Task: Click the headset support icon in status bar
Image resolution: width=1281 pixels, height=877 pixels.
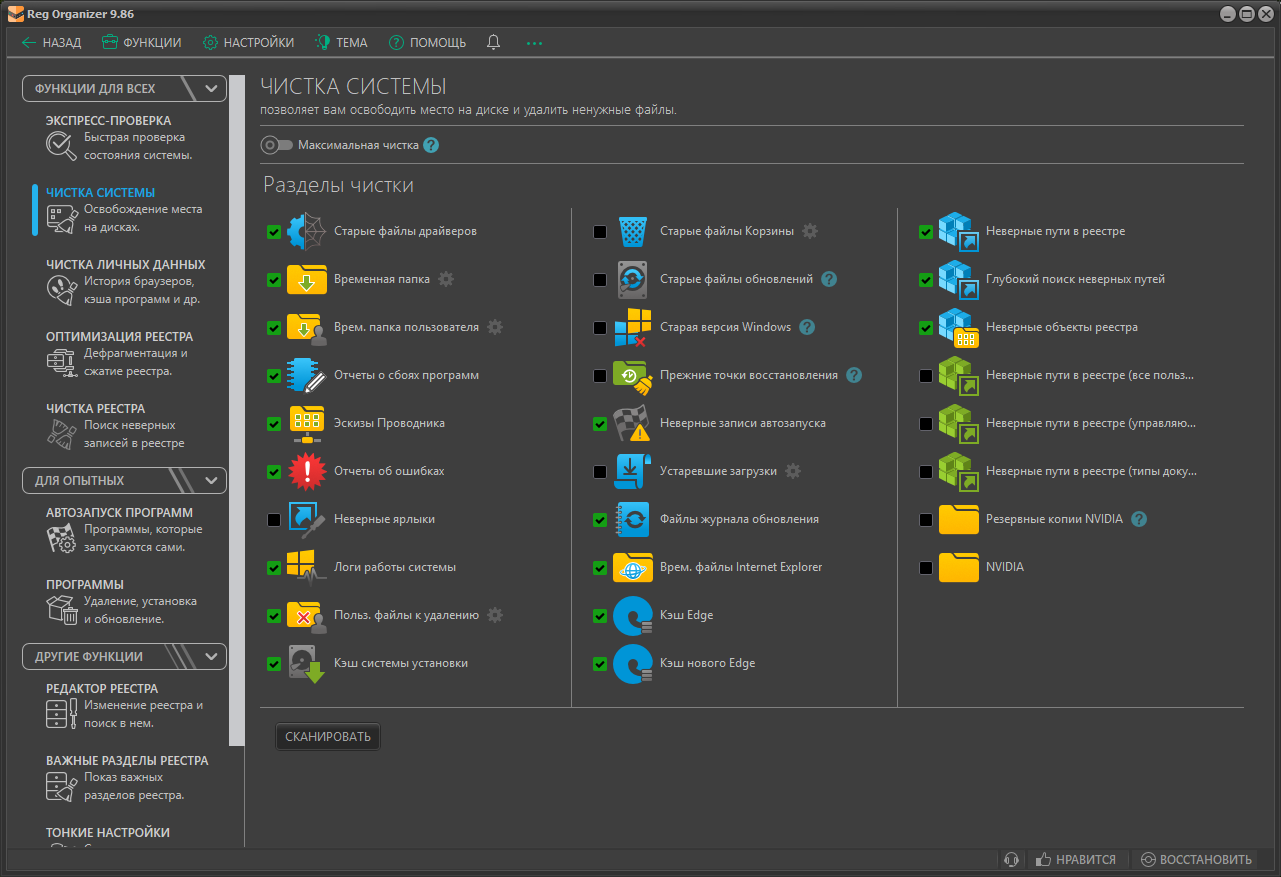Action: [x=1011, y=859]
